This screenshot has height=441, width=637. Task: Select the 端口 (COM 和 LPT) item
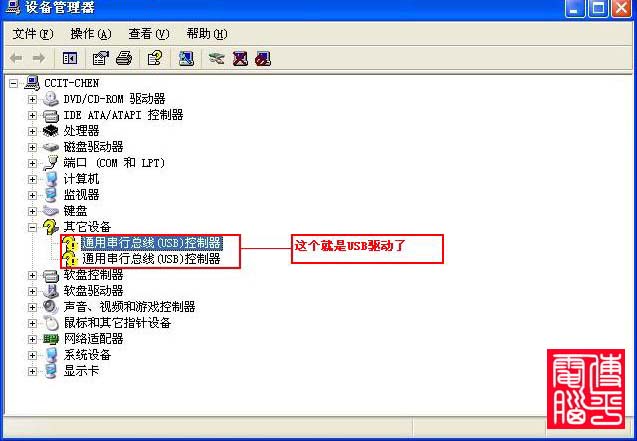pyautogui.click(x=114, y=163)
